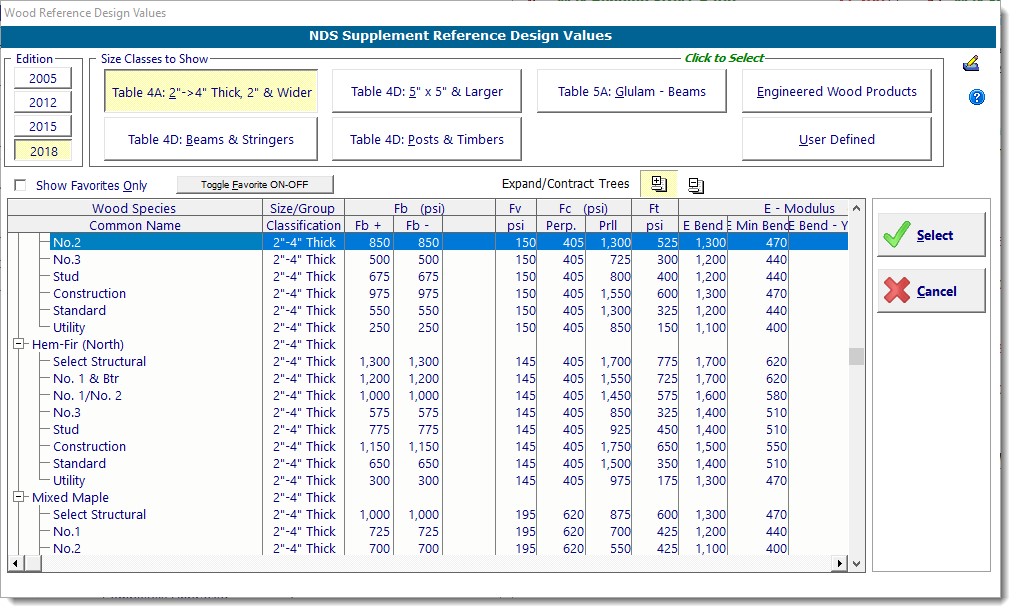
Task: Switch to the 2012 edition
Action: (x=43, y=102)
